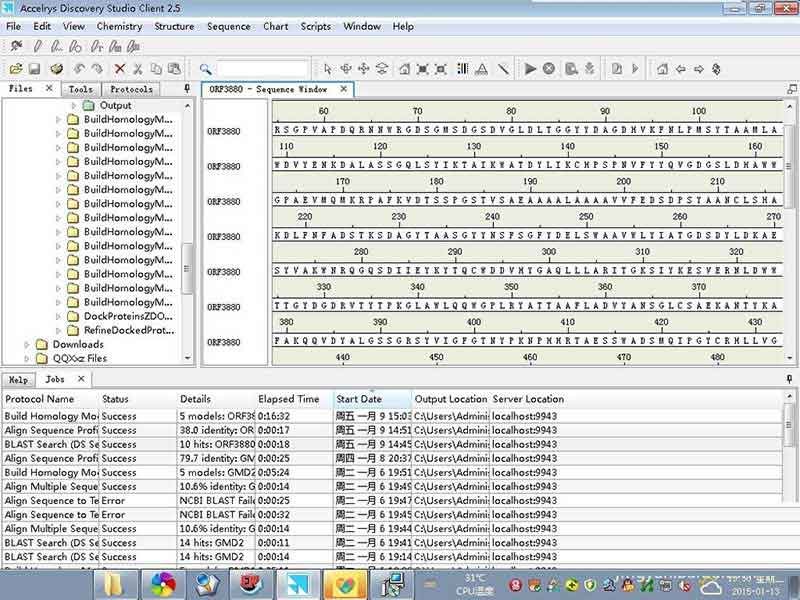Click the stop job circle icon
Image resolution: width=800 pixels, height=600 pixels.
548,68
